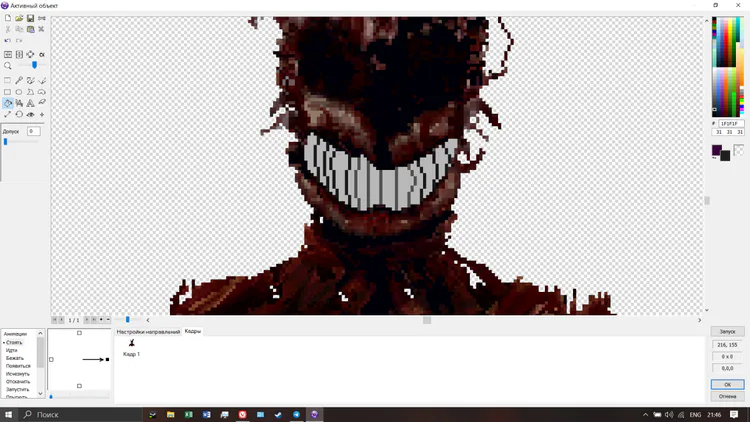Select the Polygon shape tool
The width and height of the screenshot is (750, 422).
(x=30, y=92)
